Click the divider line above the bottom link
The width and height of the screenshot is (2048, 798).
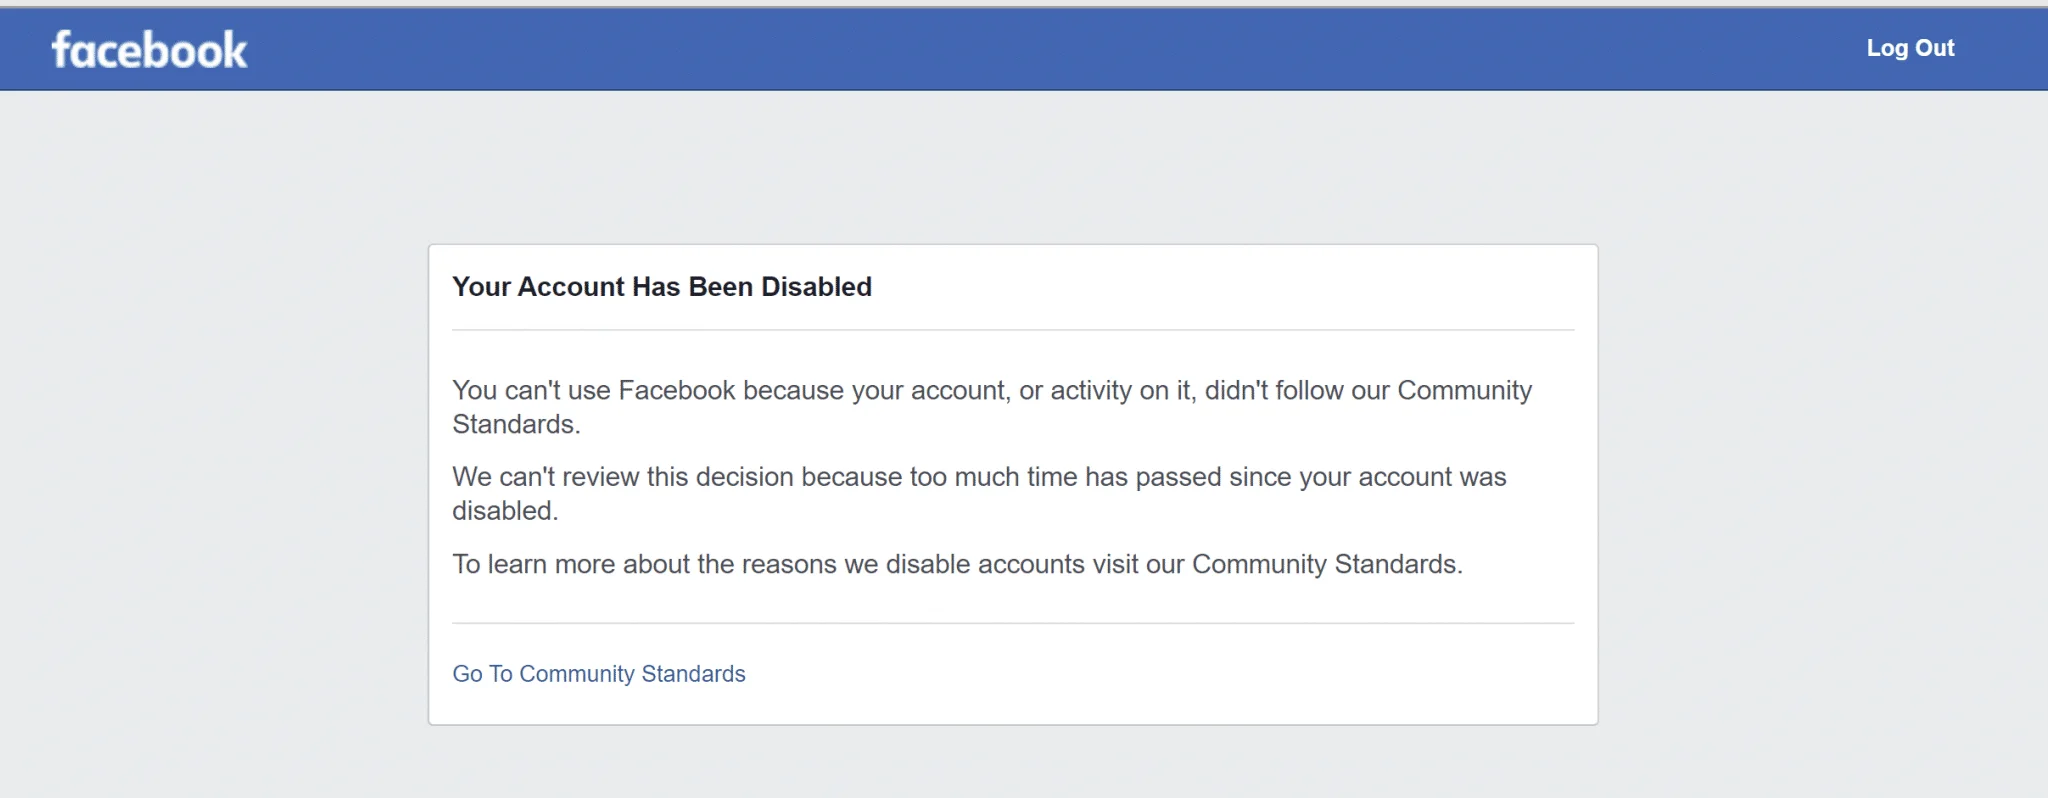1012,624
